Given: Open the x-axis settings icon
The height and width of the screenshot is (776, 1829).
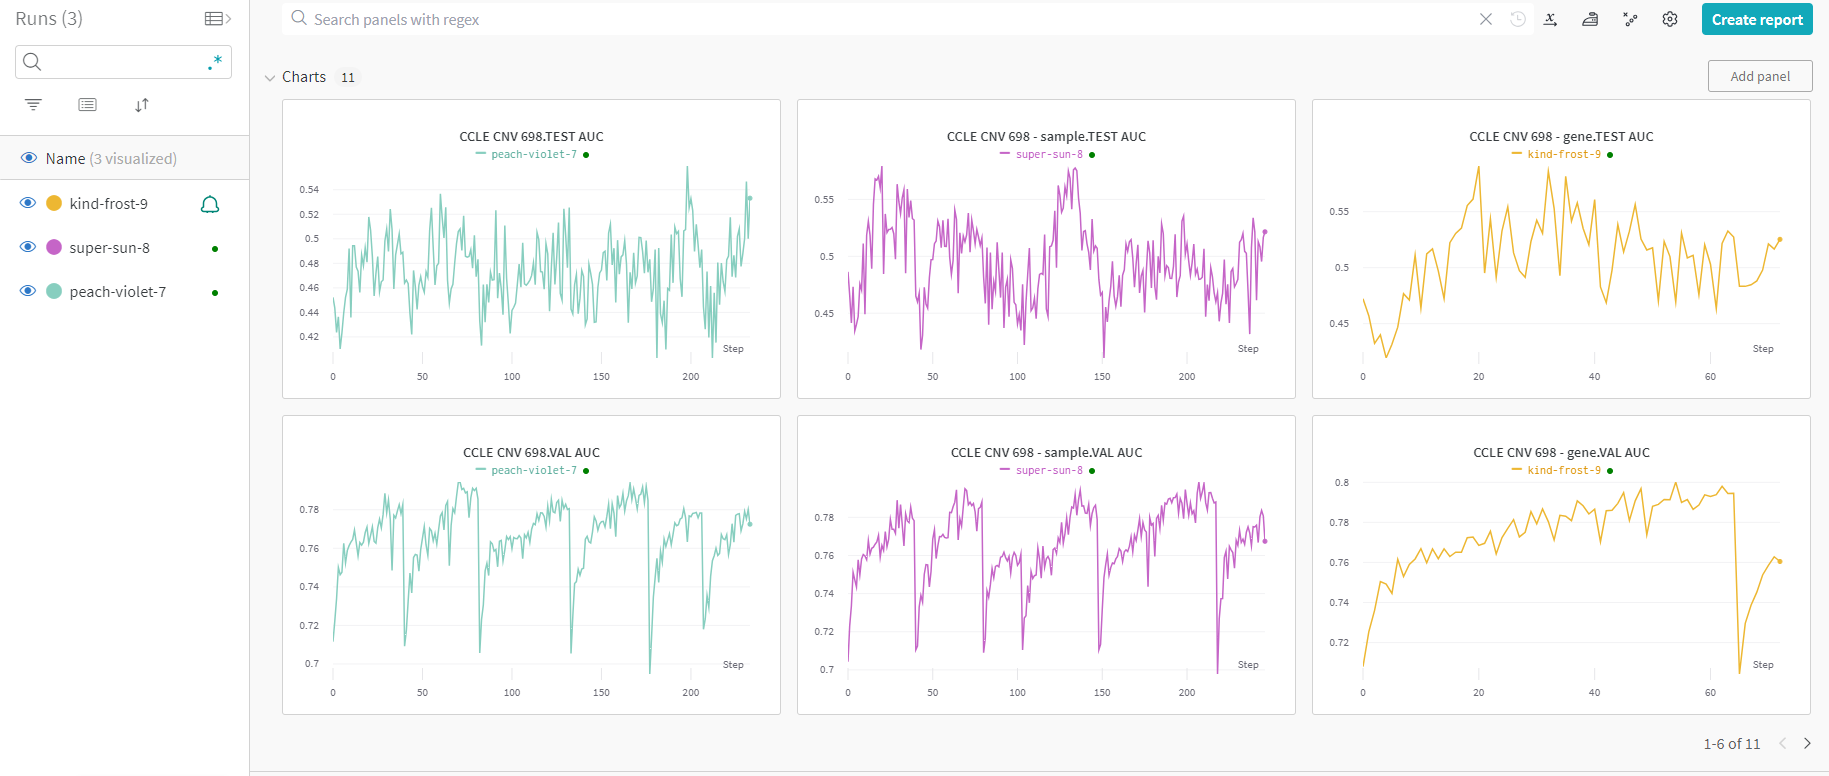Looking at the screenshot, I should [x=1550, y=19].
